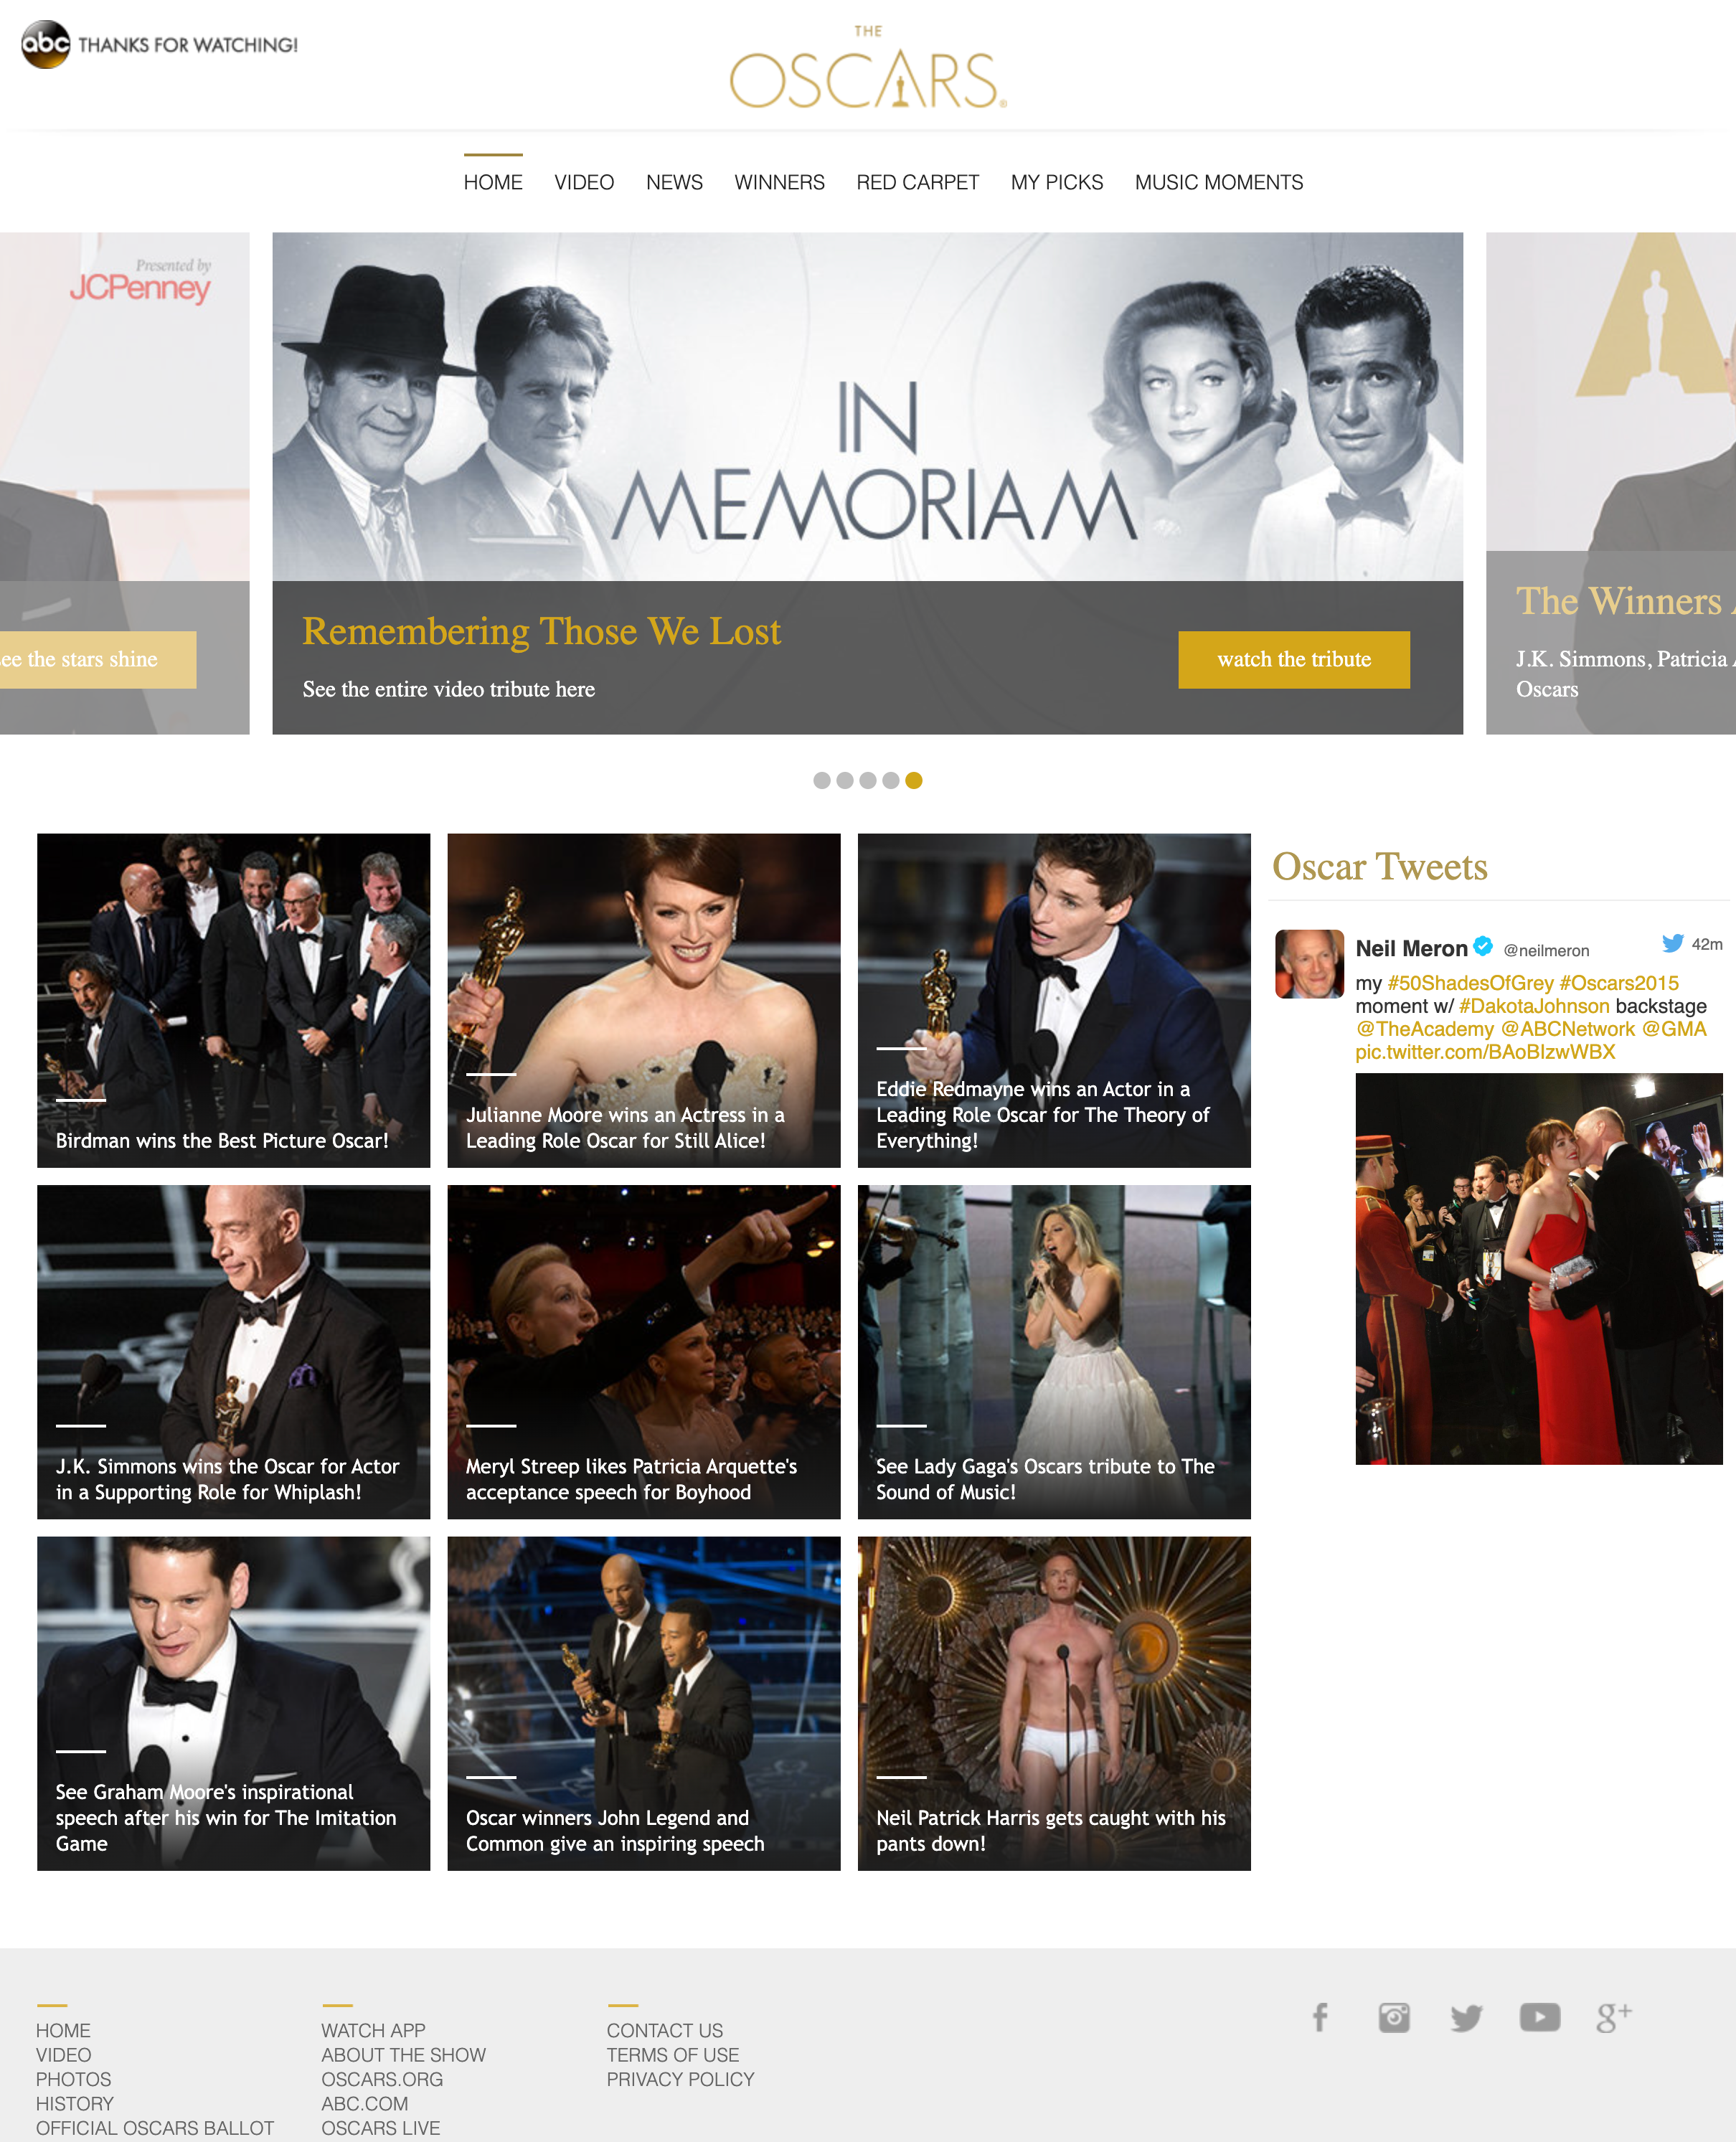Click the Twitter bird icon beside 42m
Image resolution: width=1736 pixels, height=2142 pixels.
[1672, 943]
